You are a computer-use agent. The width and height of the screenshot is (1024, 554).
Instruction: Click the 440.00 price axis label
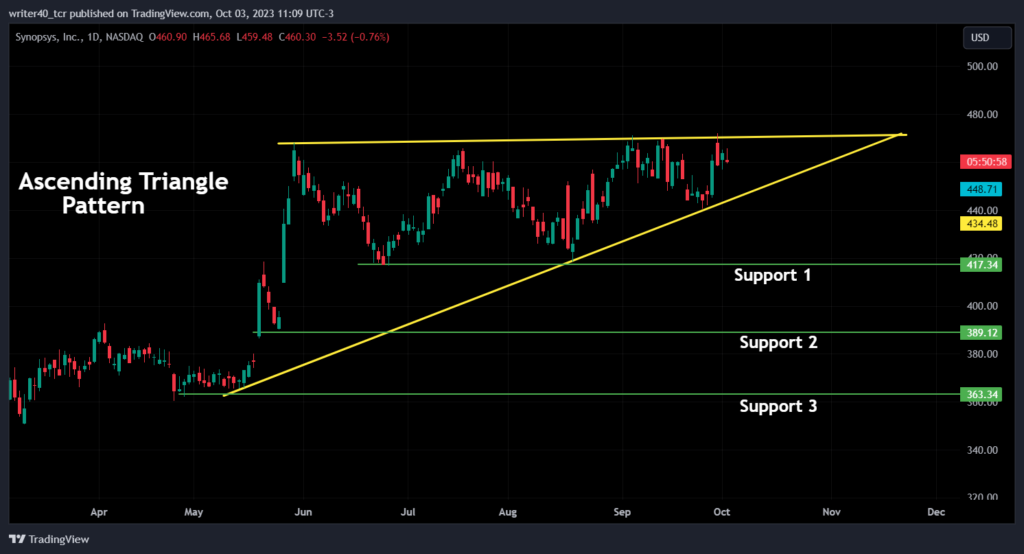[982, 210]
